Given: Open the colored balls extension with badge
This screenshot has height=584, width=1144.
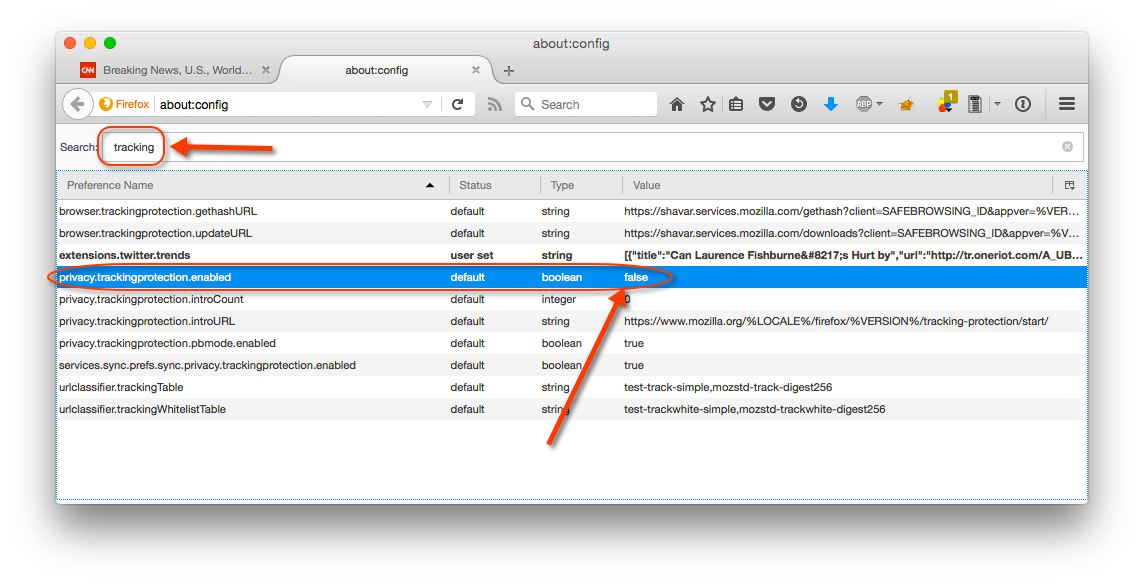Looking at the screenshot, I should (x=946, y=103).
